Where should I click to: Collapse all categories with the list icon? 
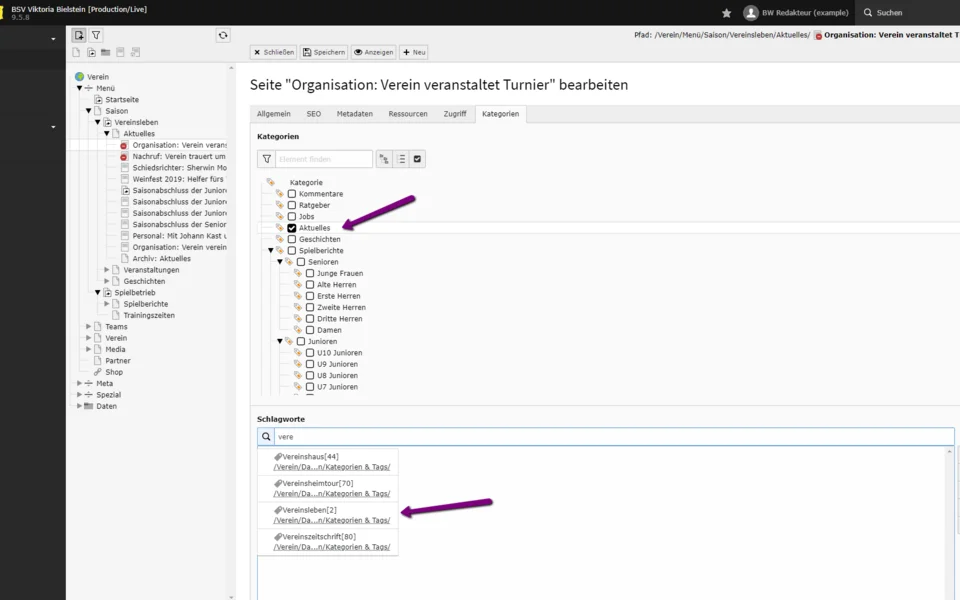(401, 159)
